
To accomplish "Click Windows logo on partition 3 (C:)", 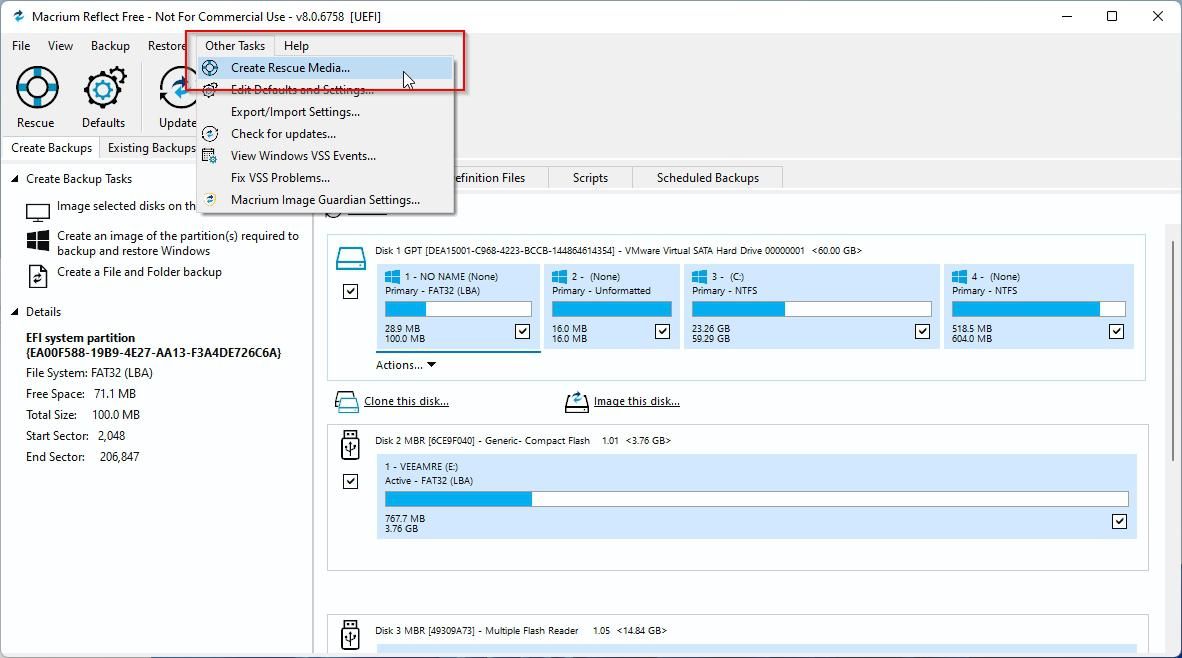I will coord(700,277).
